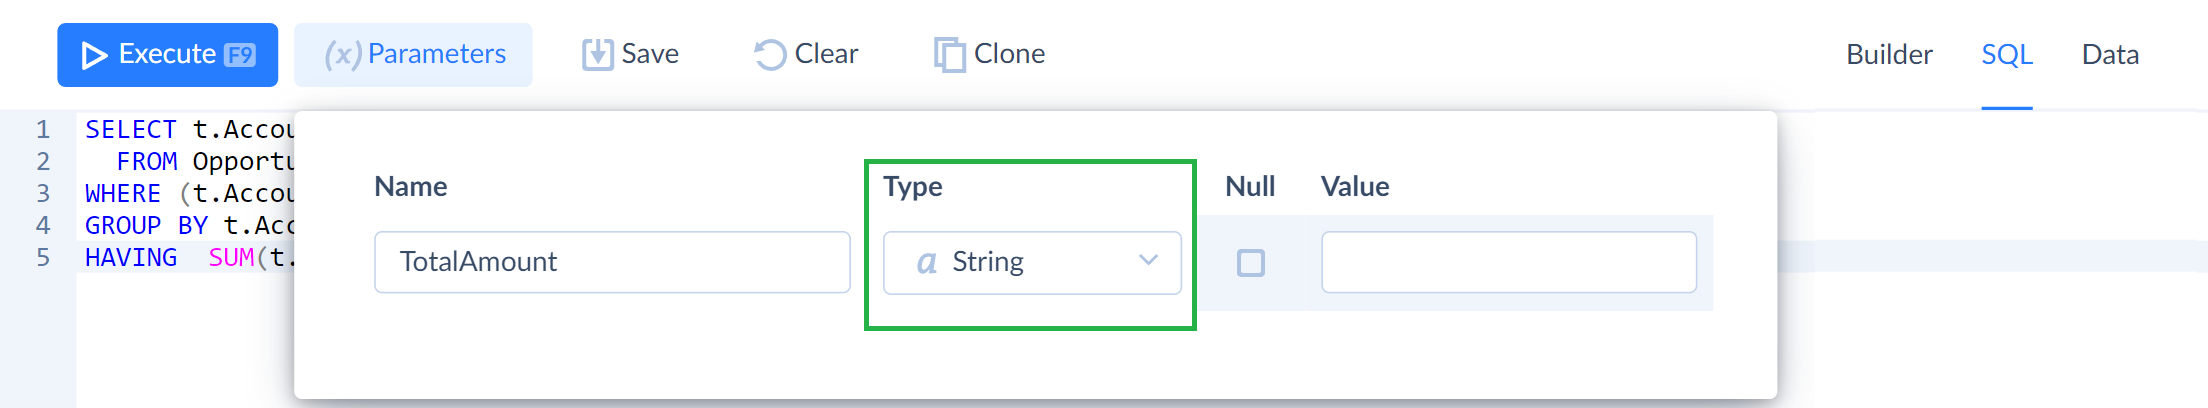
Task: Focus the TotalAmount name field
Action: pos(612,262)
